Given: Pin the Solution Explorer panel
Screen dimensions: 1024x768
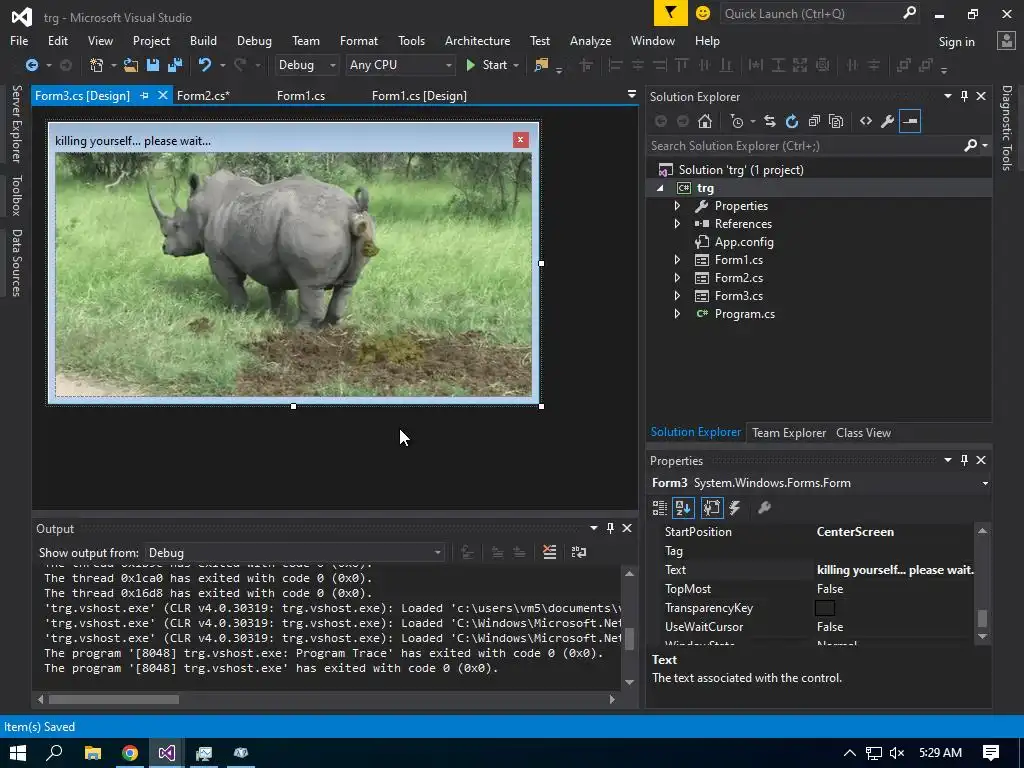Looking at the screenshot, I should (965, 96).
